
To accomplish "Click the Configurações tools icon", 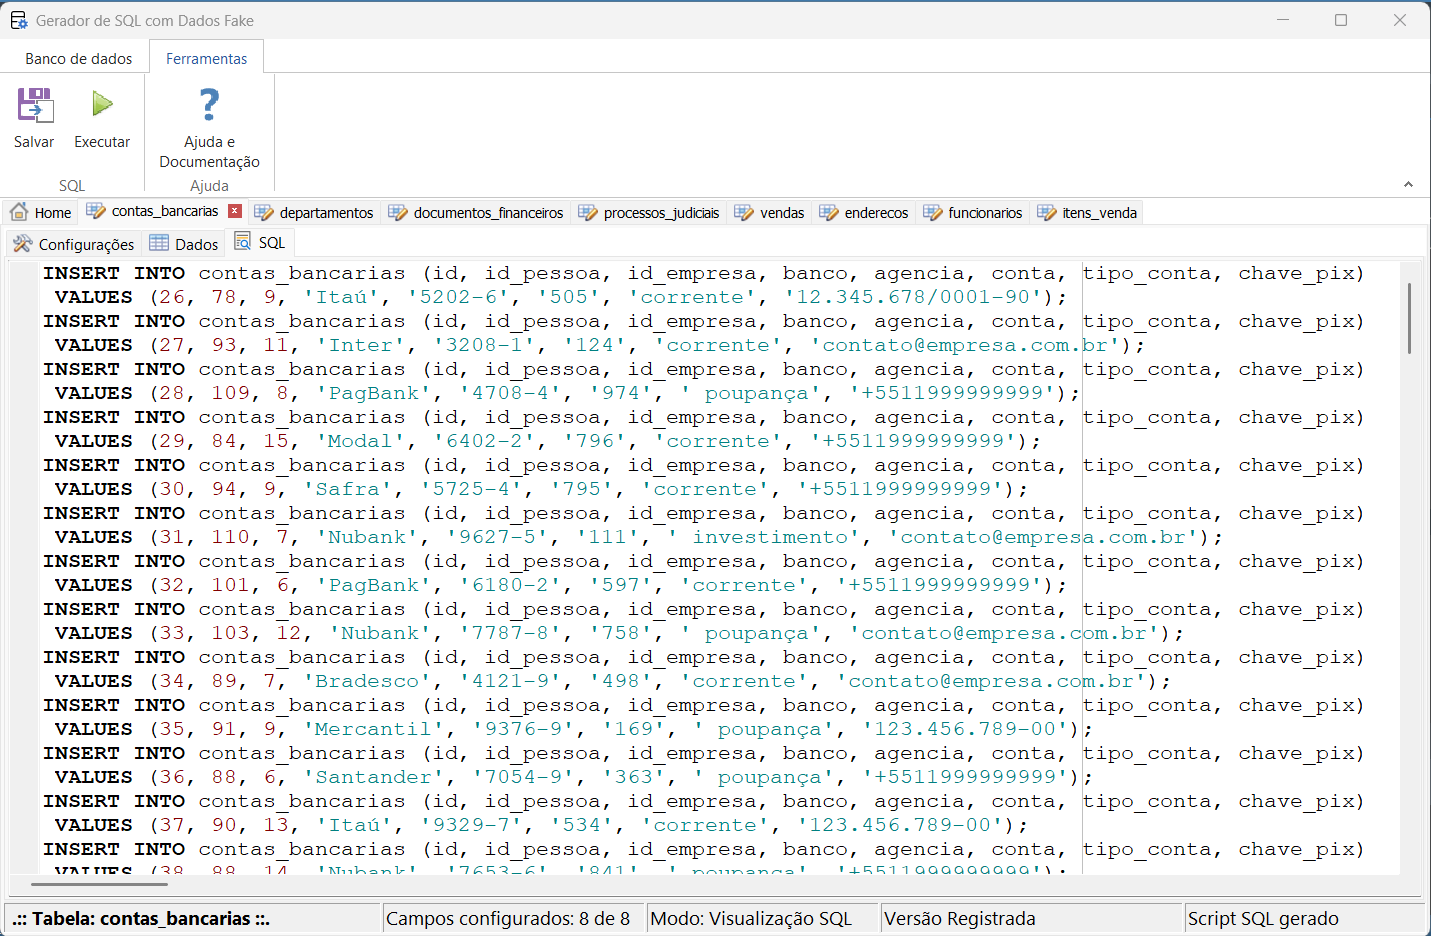I will pyautogui.click(x=22, y=244).
